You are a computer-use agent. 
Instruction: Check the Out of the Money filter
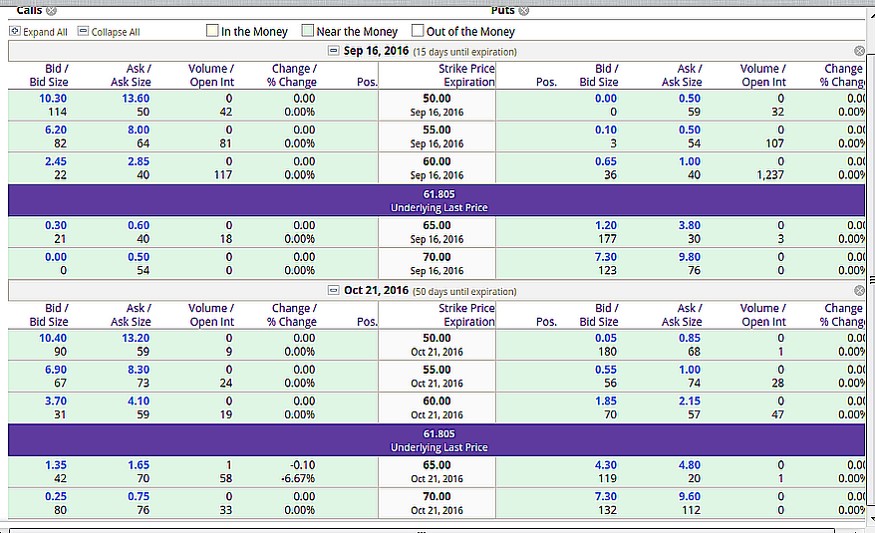coord(418,31)
